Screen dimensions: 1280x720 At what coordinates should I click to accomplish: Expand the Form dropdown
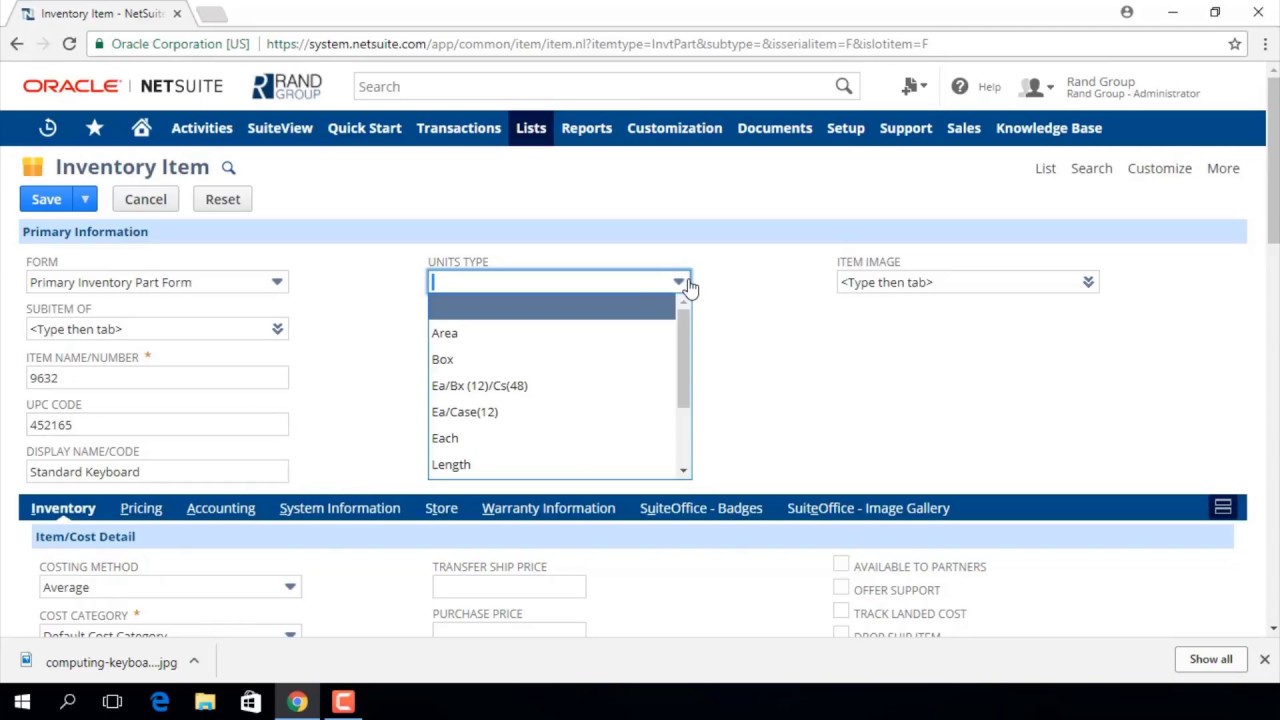[277, 282]
